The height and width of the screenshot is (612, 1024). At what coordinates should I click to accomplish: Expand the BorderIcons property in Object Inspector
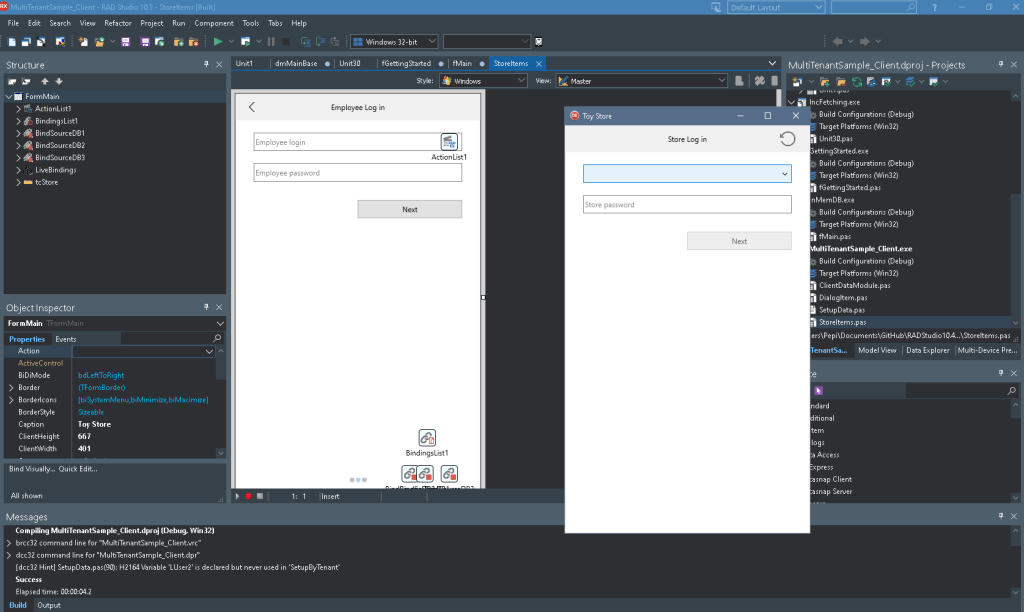point(11,400)
